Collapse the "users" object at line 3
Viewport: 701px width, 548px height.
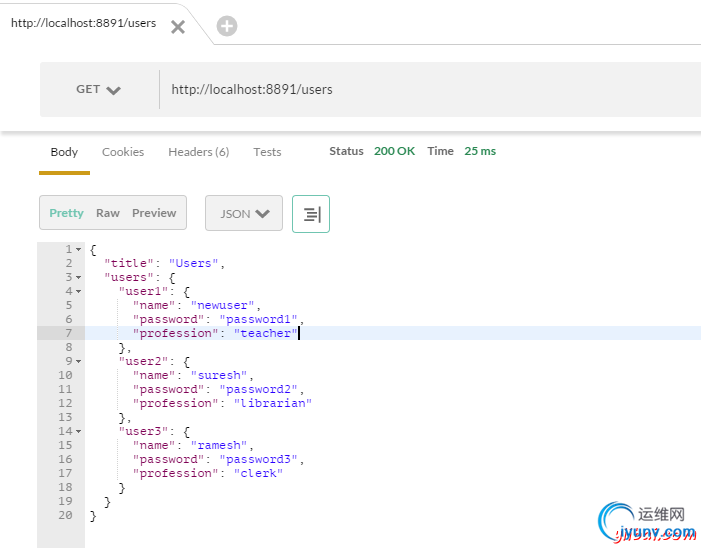coord(79,277)
